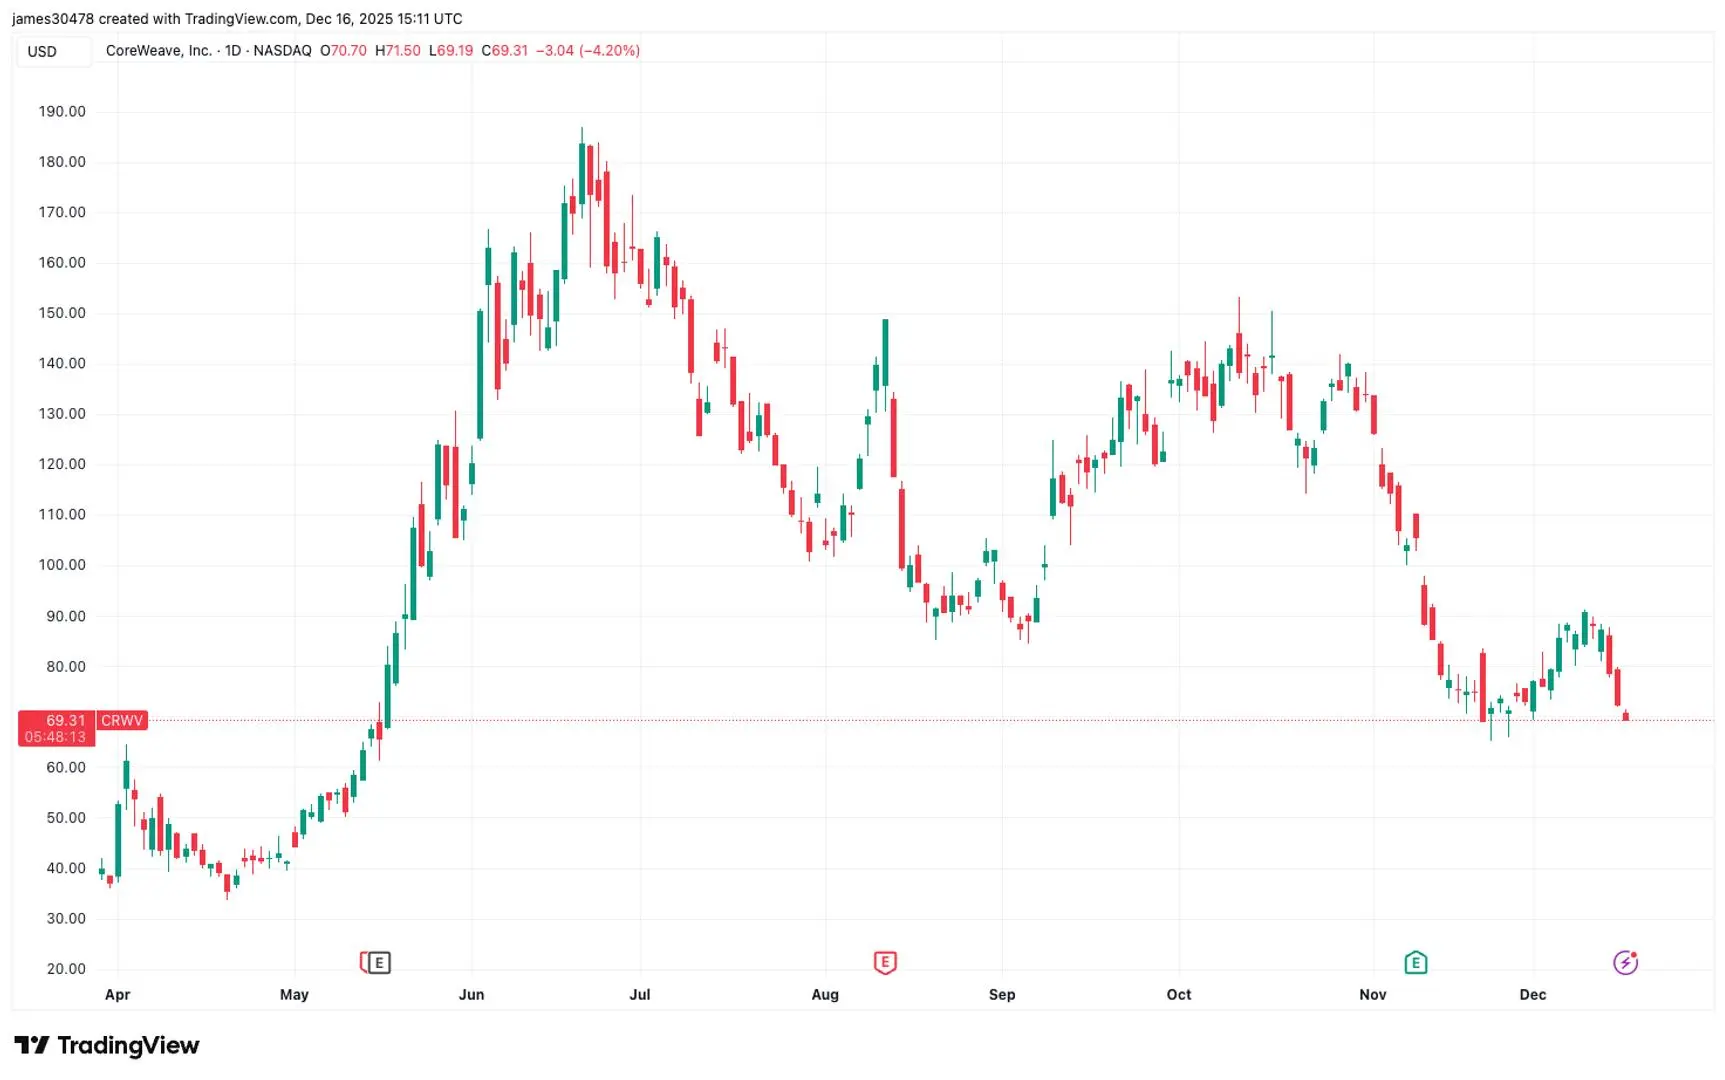Screen dimensions: 1725x1080
Task: Click the NASDAQ exchange label
Action: 282,50
